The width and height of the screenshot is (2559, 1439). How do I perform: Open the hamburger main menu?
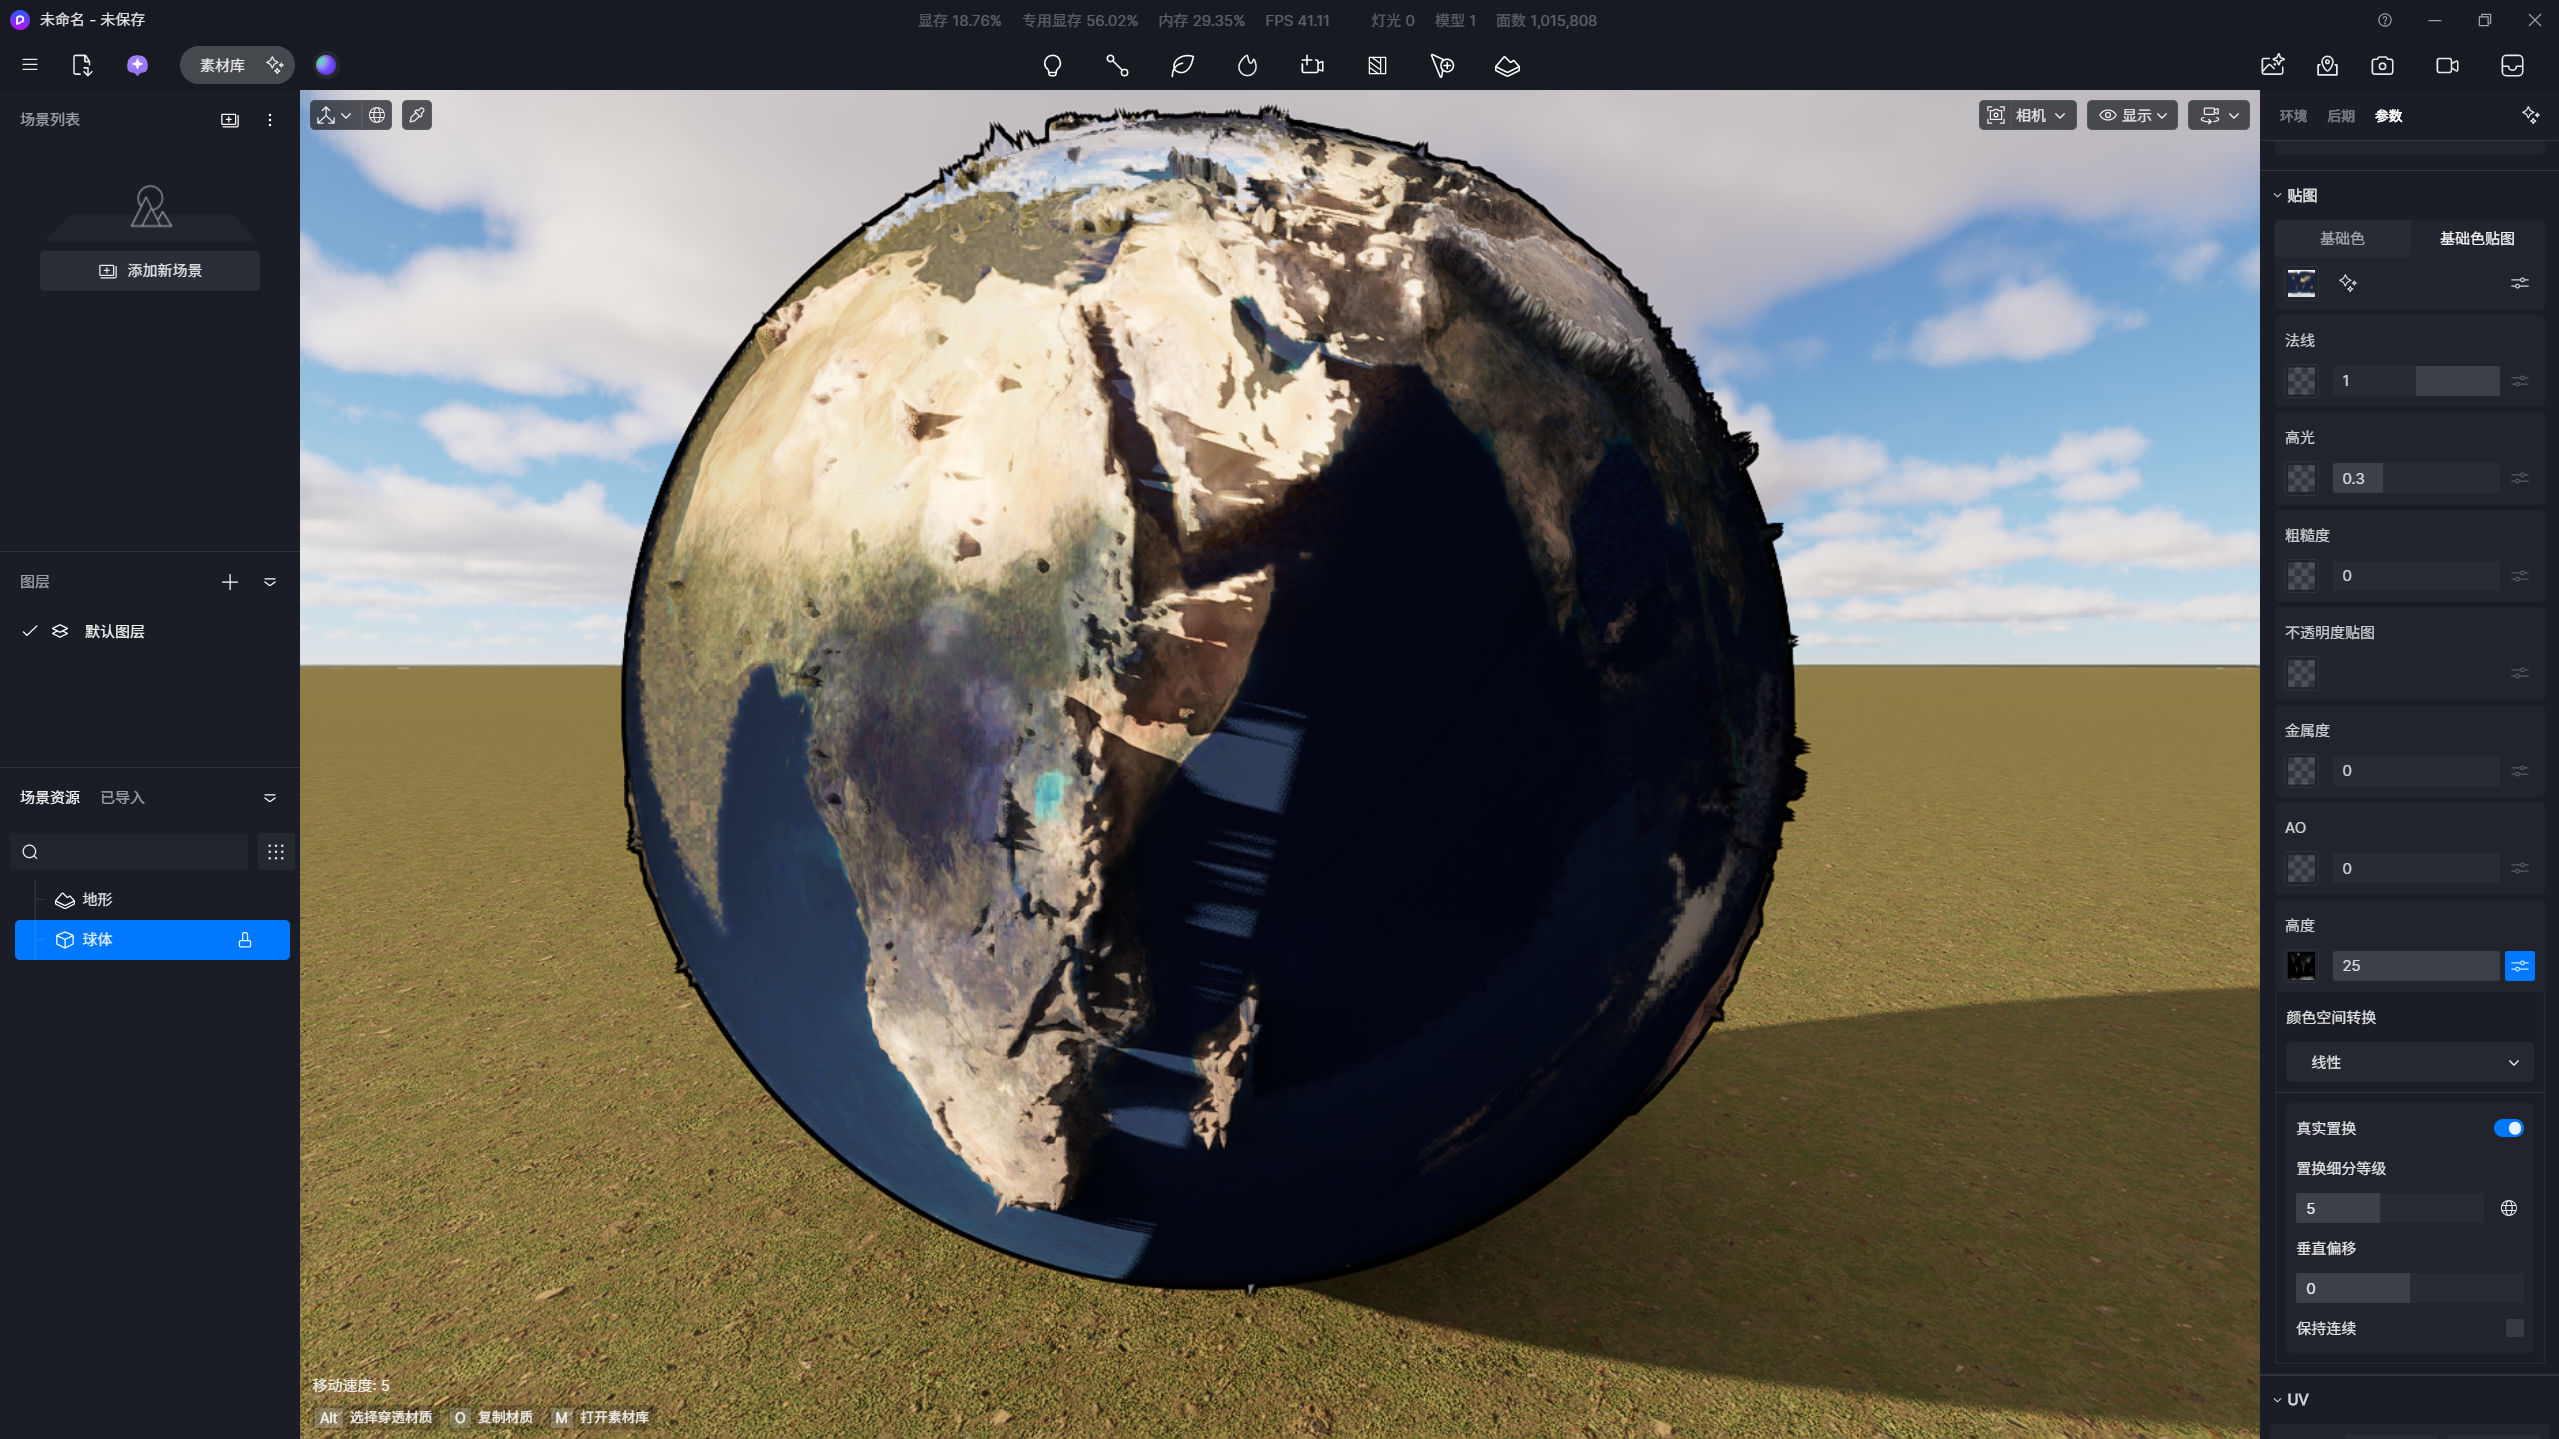point(30,65)
